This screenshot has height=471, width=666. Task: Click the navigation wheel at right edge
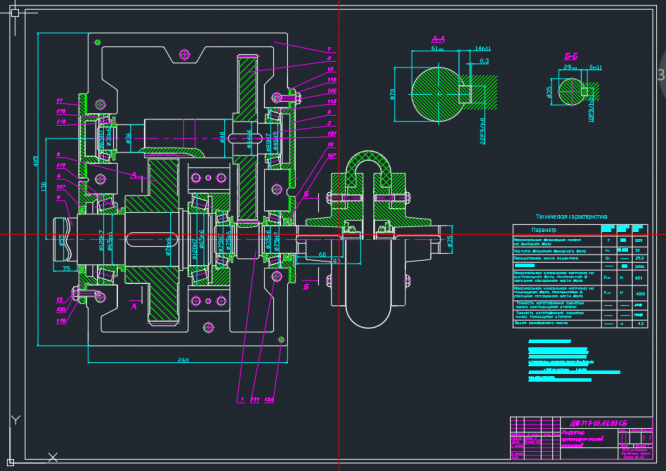click(660, 75)
